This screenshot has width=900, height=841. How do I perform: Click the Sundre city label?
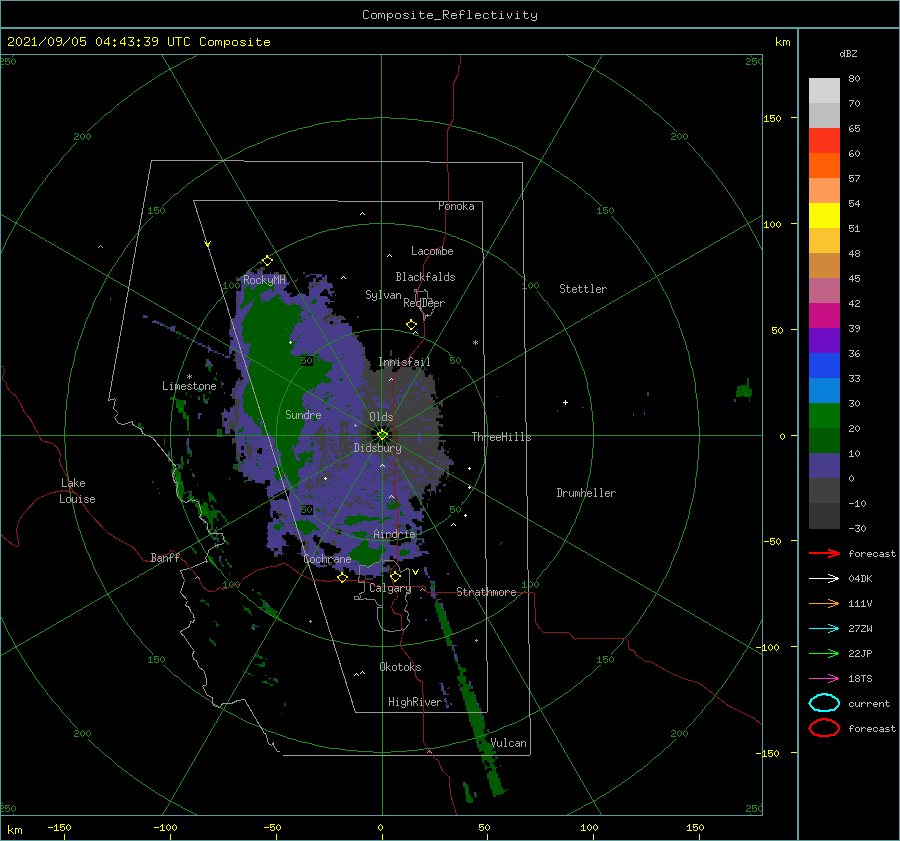point(303,414)
